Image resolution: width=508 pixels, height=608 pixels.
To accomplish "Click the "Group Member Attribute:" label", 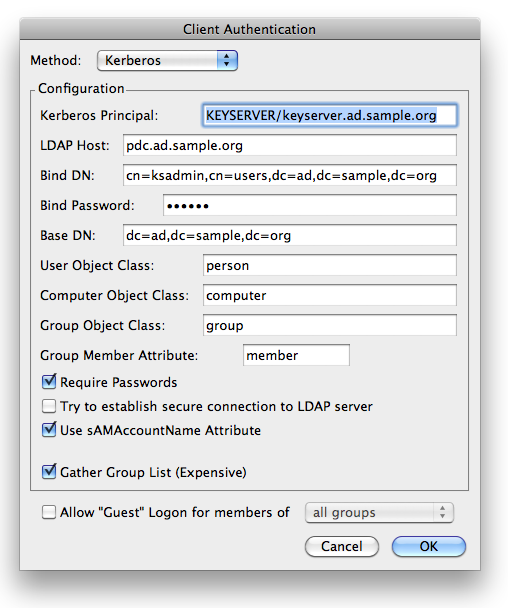I will coord(119,355).
